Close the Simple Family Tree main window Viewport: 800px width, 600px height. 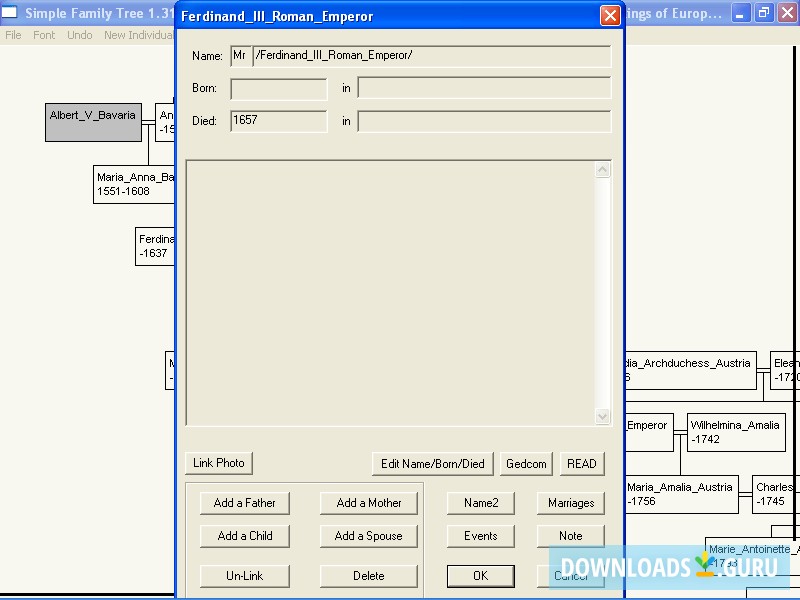(787, 13)
